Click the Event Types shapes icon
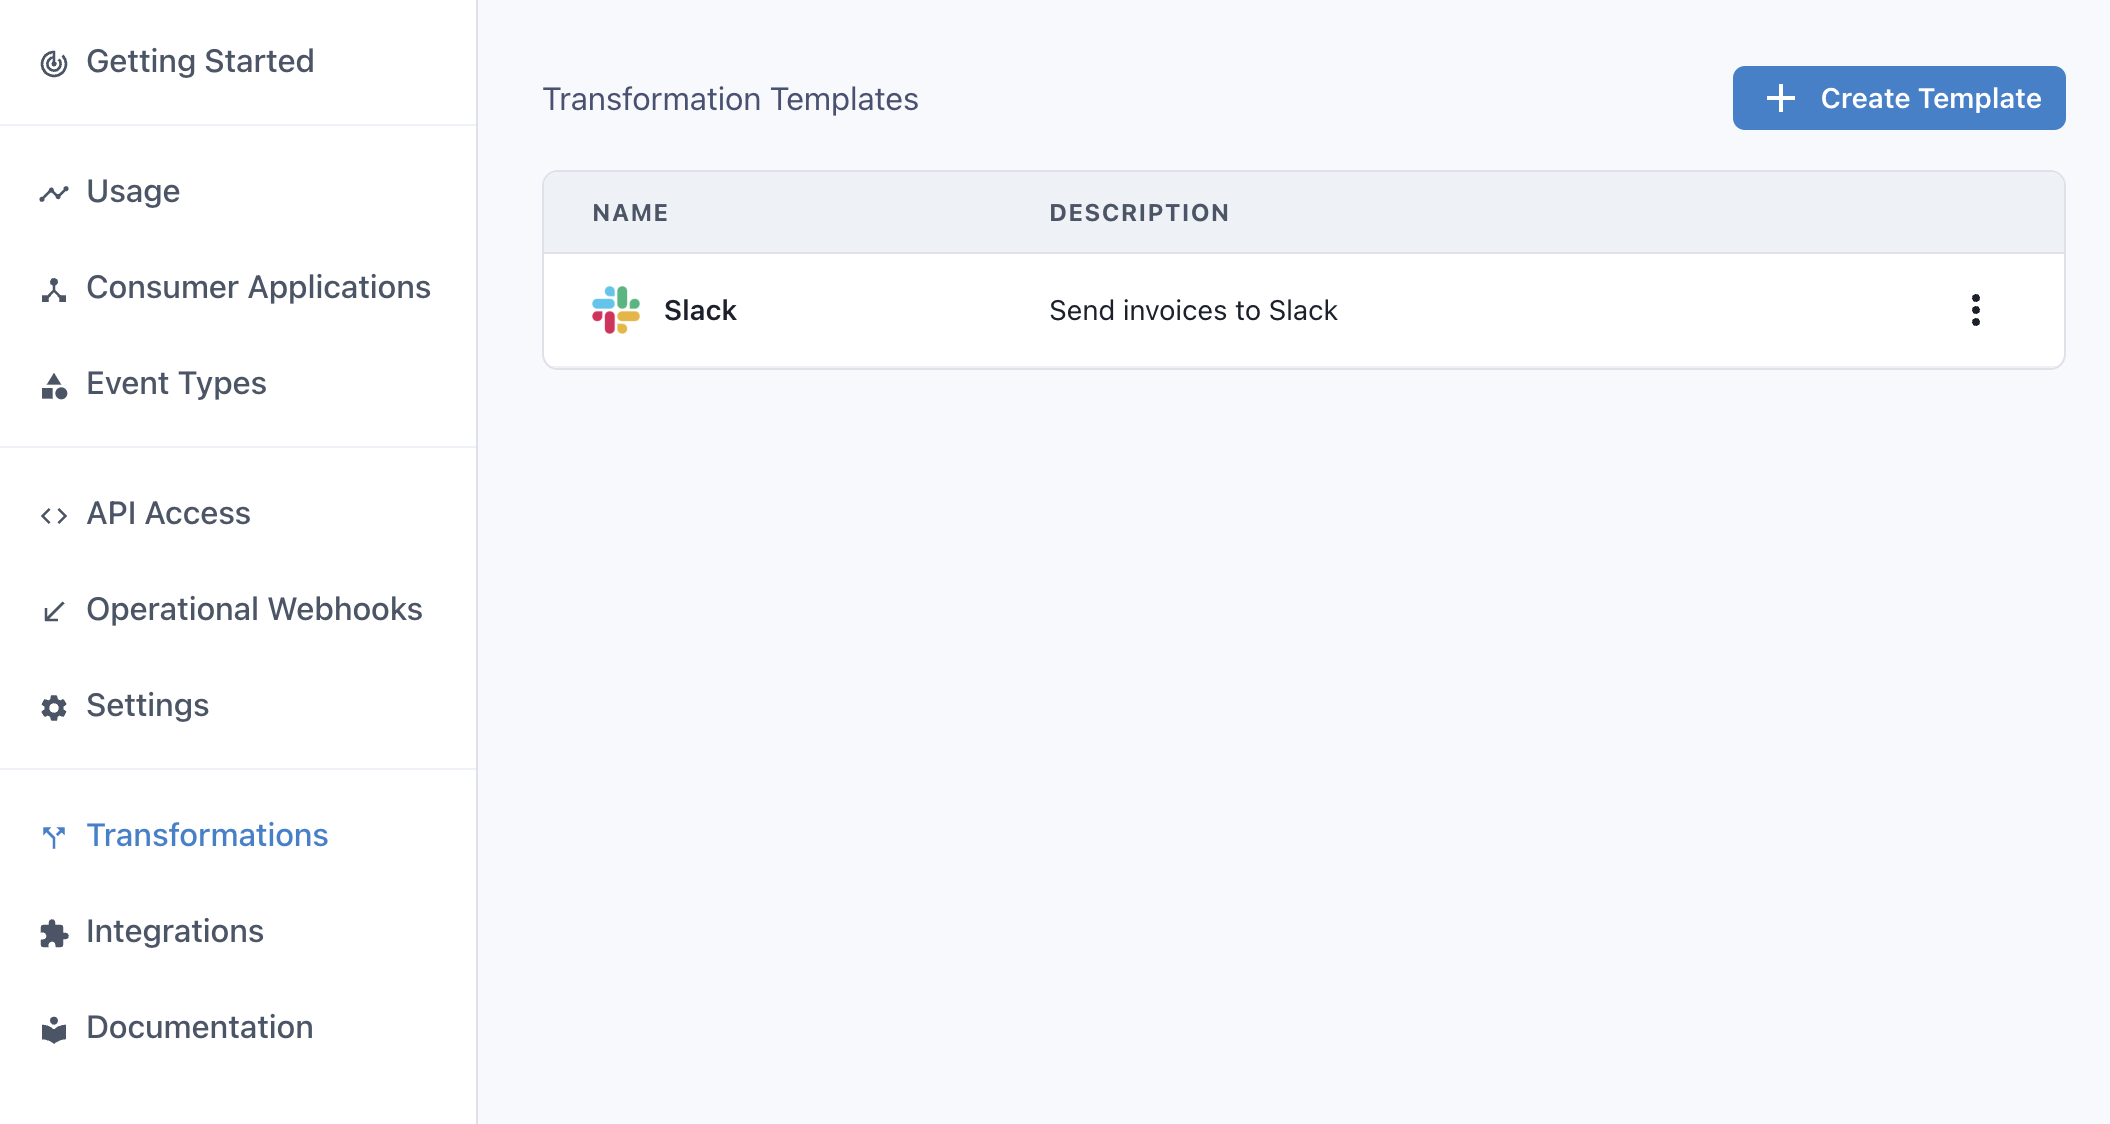This screenshot has width=2110, height=1124. (x=54, y=386)
